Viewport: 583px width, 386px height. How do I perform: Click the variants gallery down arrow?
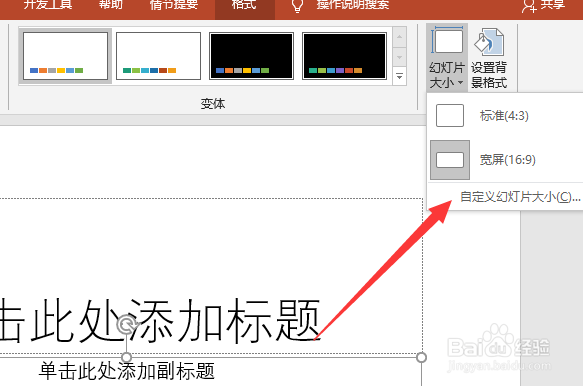[399, 57]
